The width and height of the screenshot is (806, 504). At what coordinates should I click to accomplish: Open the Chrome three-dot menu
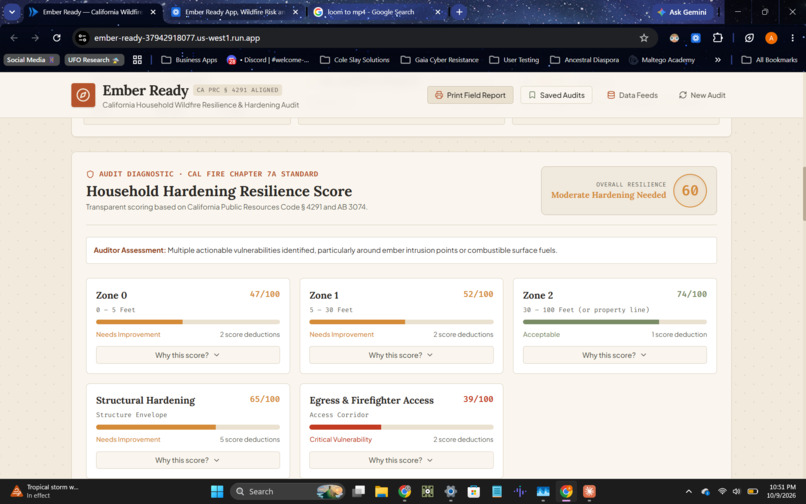tap(792, 38)
